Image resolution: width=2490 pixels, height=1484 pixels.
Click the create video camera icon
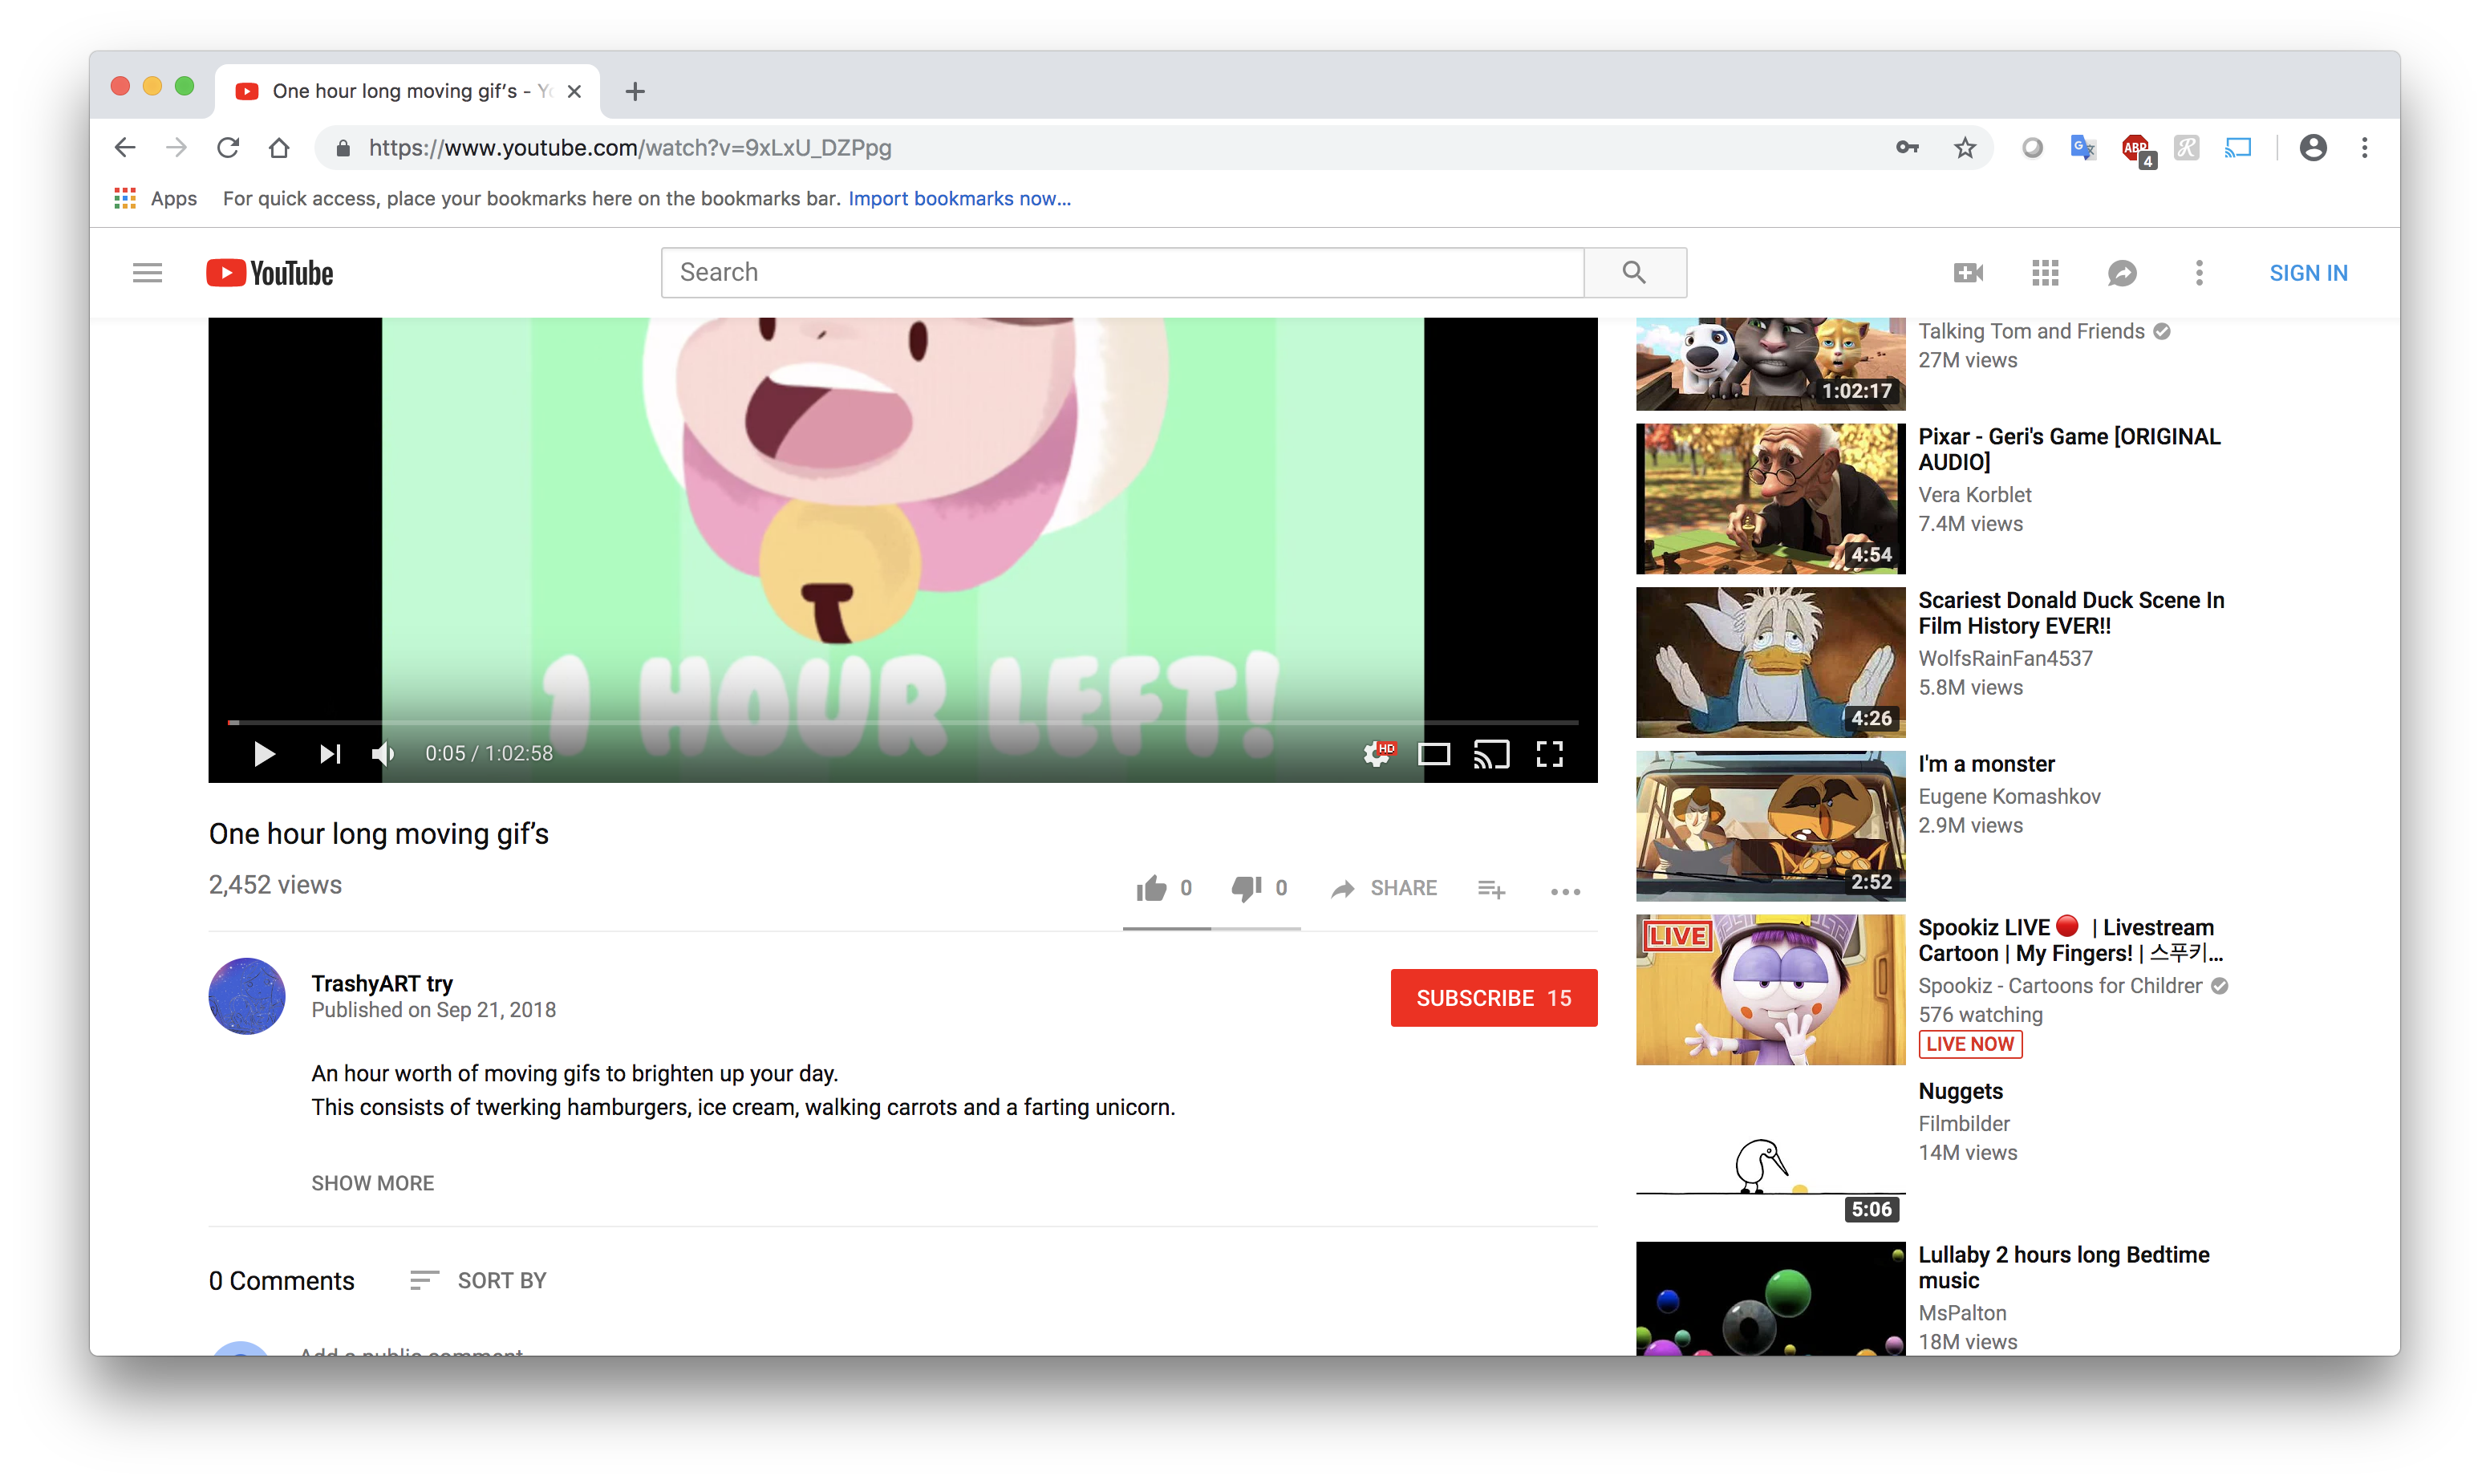[1968, 273]
